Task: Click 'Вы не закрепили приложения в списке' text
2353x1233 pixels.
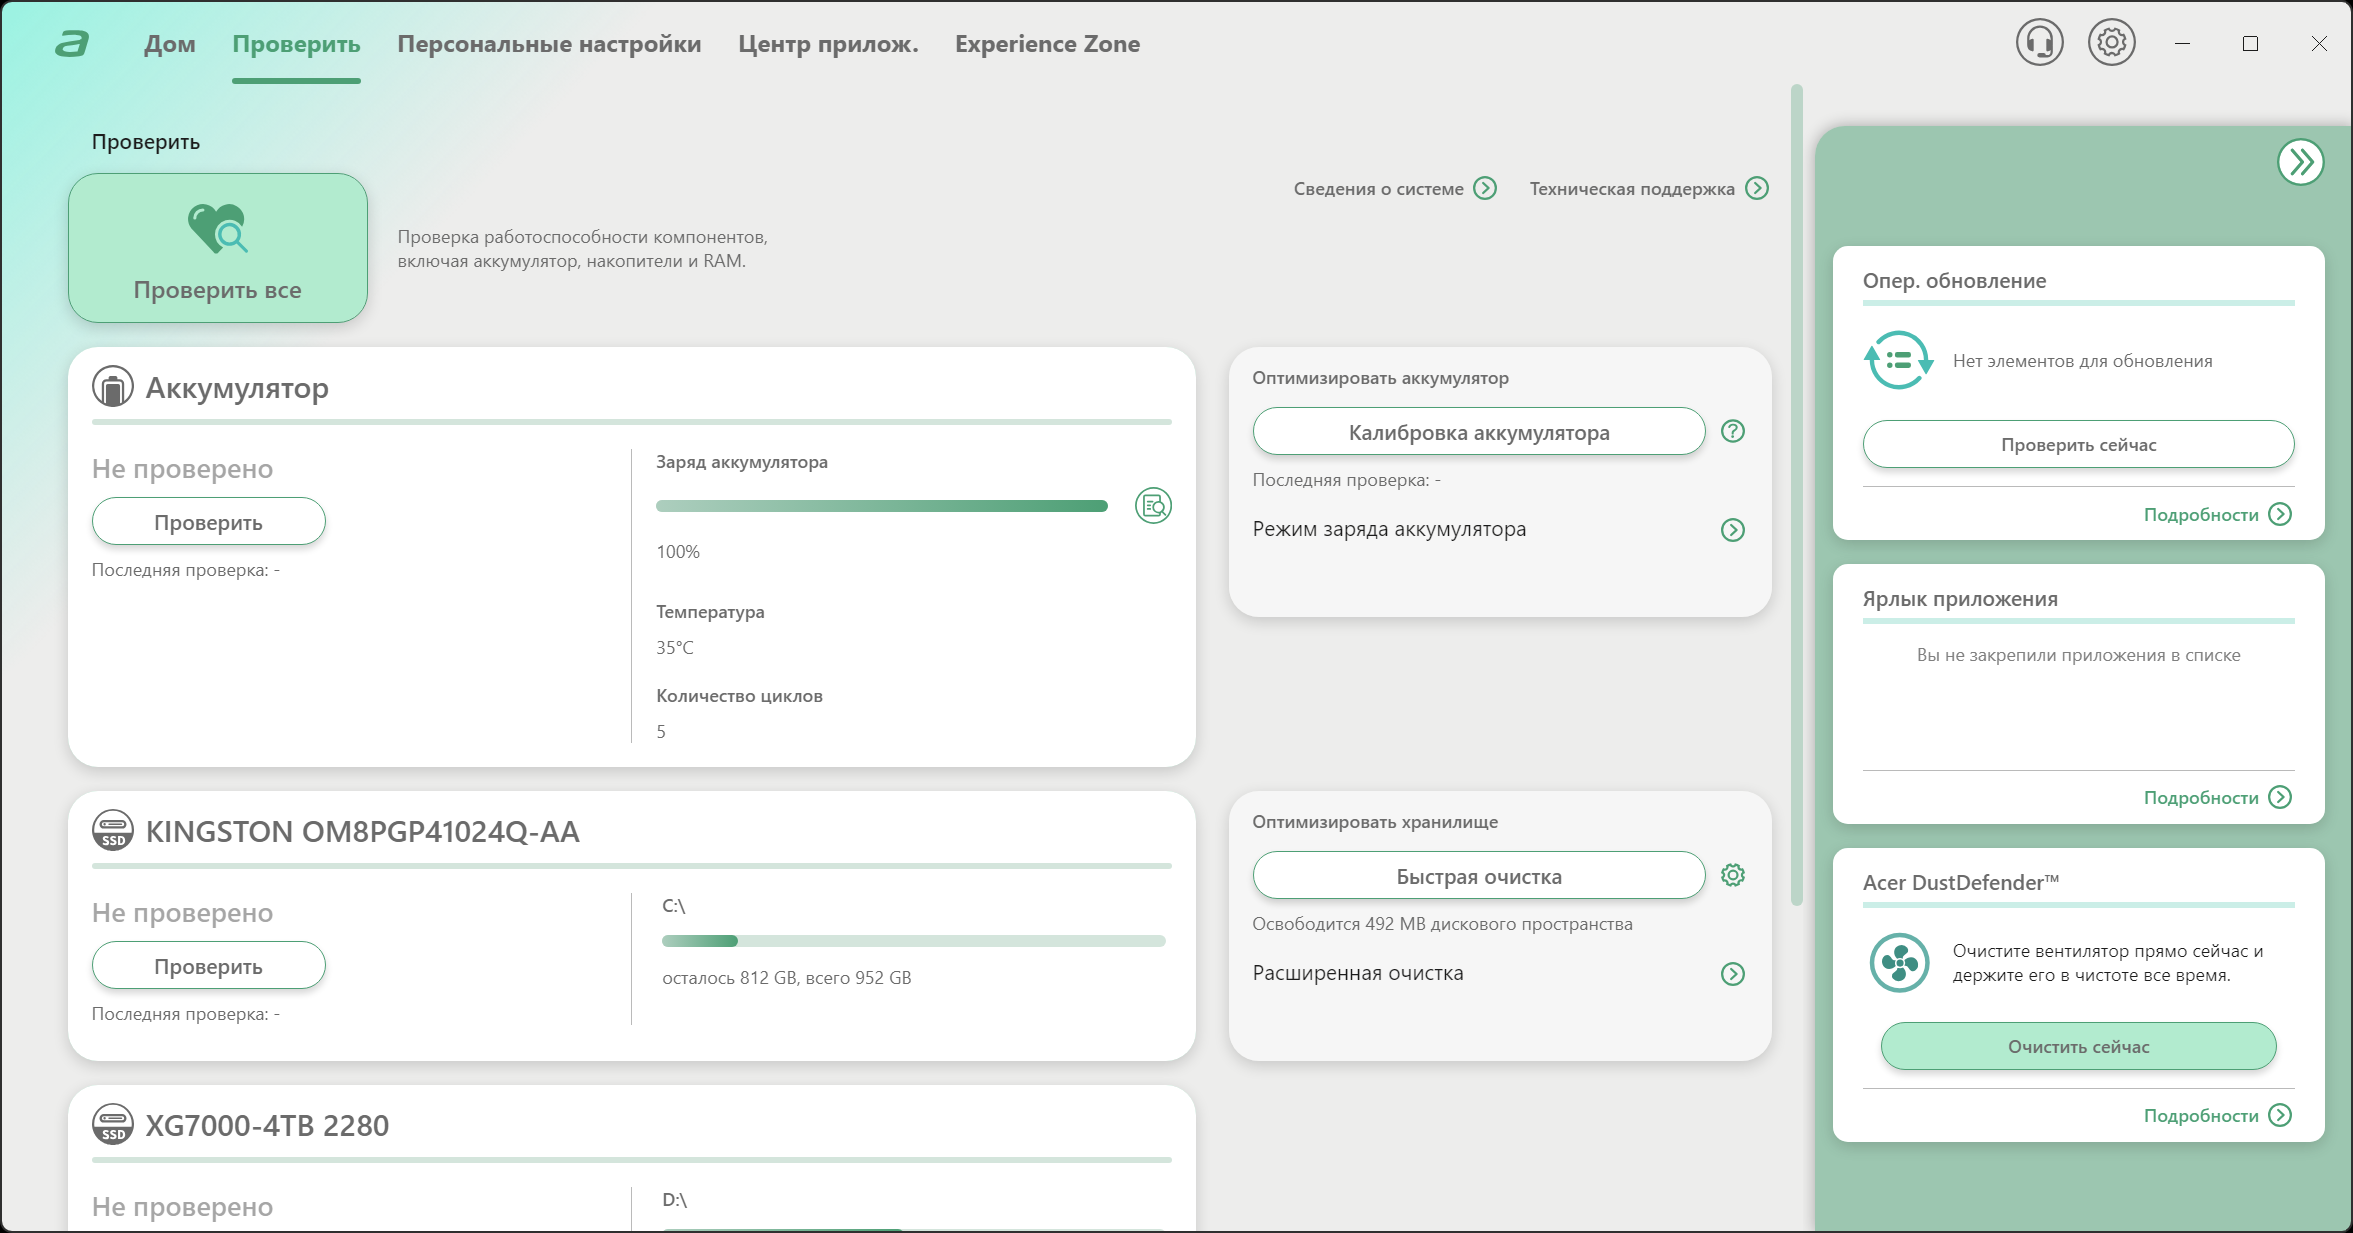Action: [x=2078, y=655]
